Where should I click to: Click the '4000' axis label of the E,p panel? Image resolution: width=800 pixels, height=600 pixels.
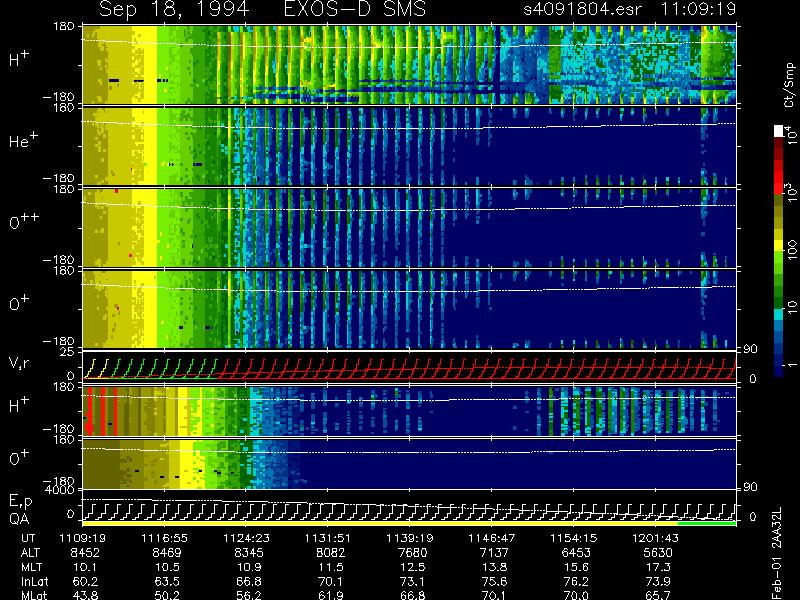coord(60,490)
